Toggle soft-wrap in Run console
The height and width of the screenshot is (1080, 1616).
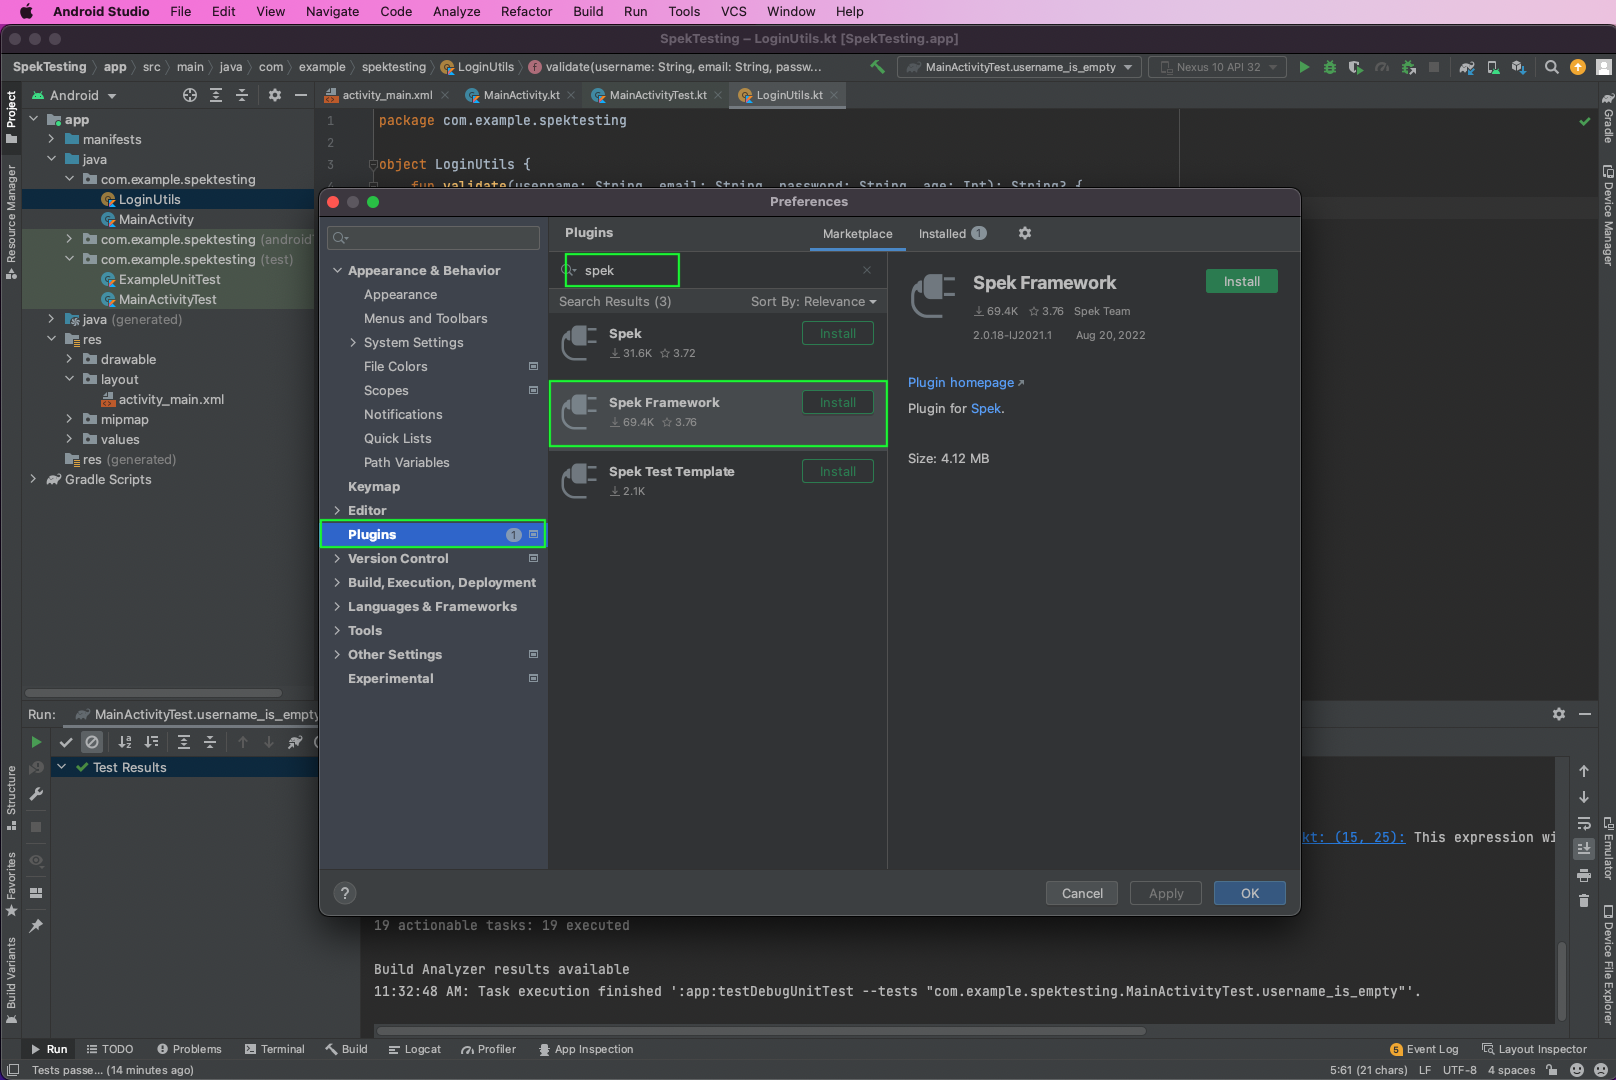[x=1584, y=823]
